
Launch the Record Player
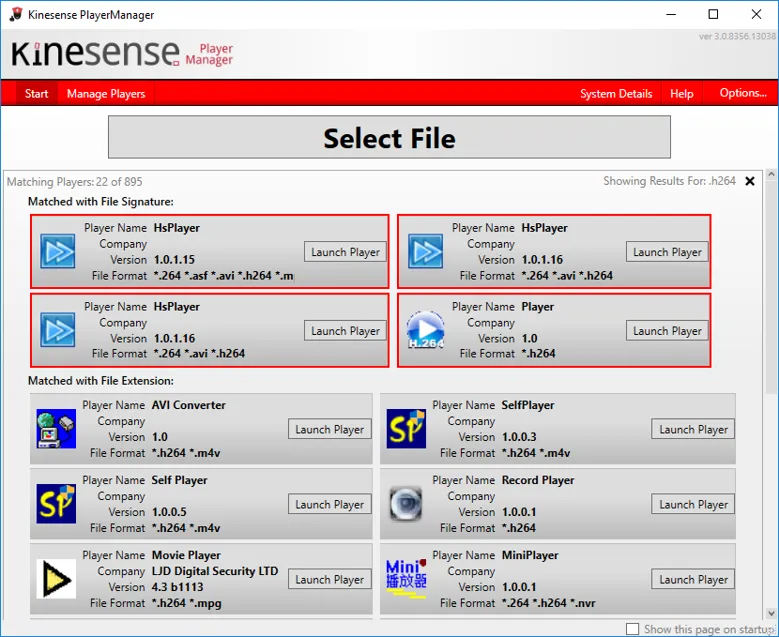click(x=693, y=504)
